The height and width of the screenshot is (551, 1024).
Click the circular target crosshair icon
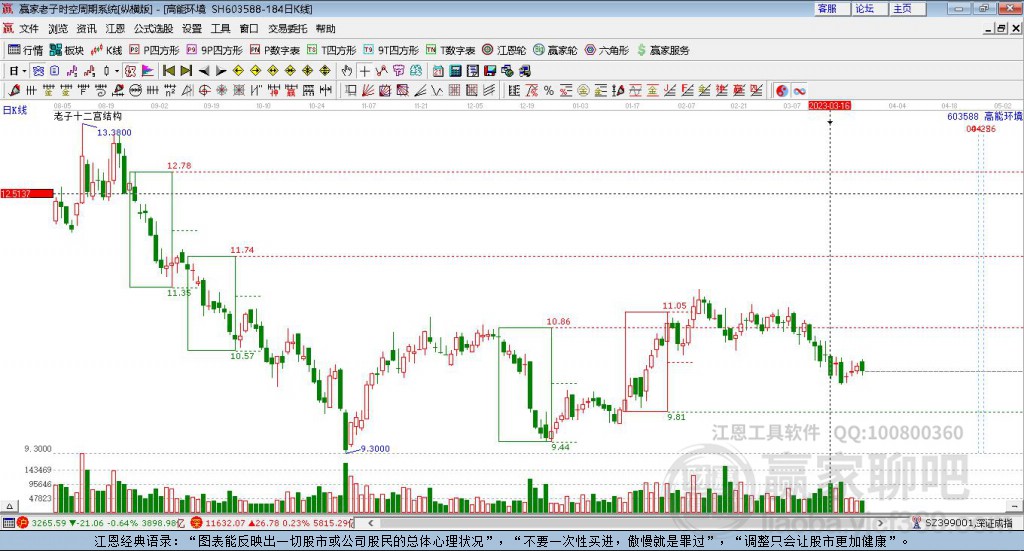[x=204, y=91]
